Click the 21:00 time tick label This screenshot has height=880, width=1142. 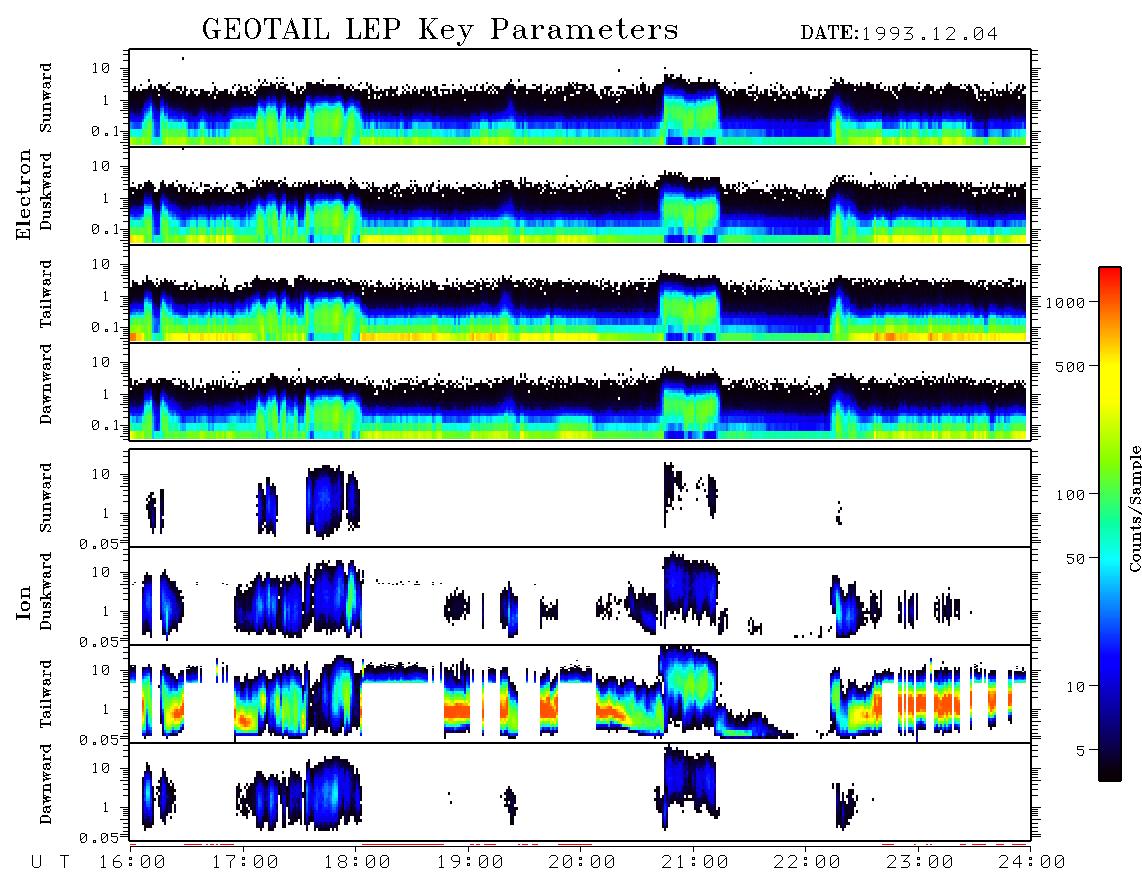(696, 863)
